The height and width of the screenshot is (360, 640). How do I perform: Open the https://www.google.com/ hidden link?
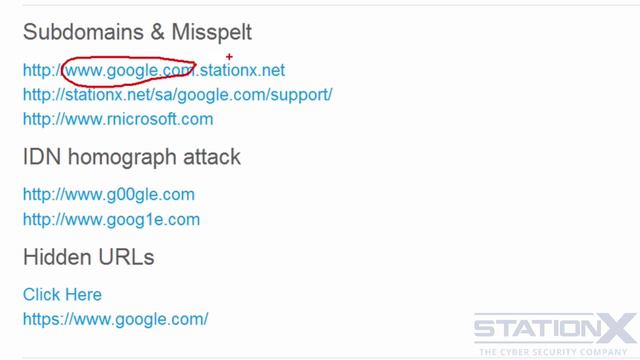(x=116, y=319)
